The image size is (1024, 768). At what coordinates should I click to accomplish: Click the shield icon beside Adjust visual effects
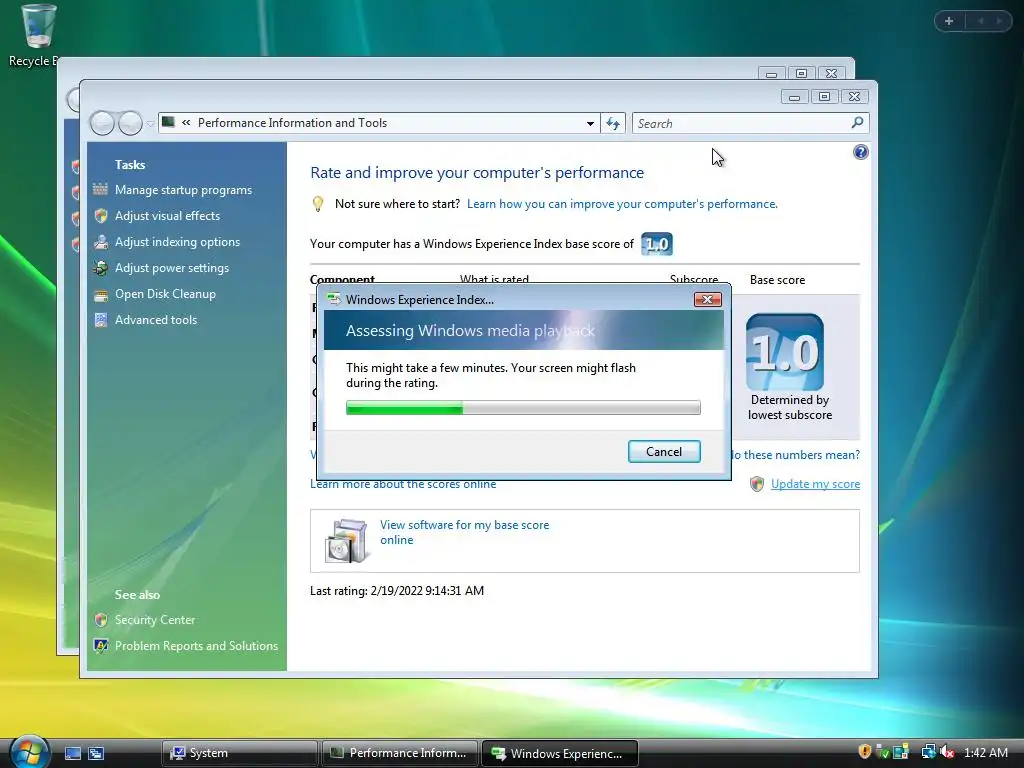101,216
